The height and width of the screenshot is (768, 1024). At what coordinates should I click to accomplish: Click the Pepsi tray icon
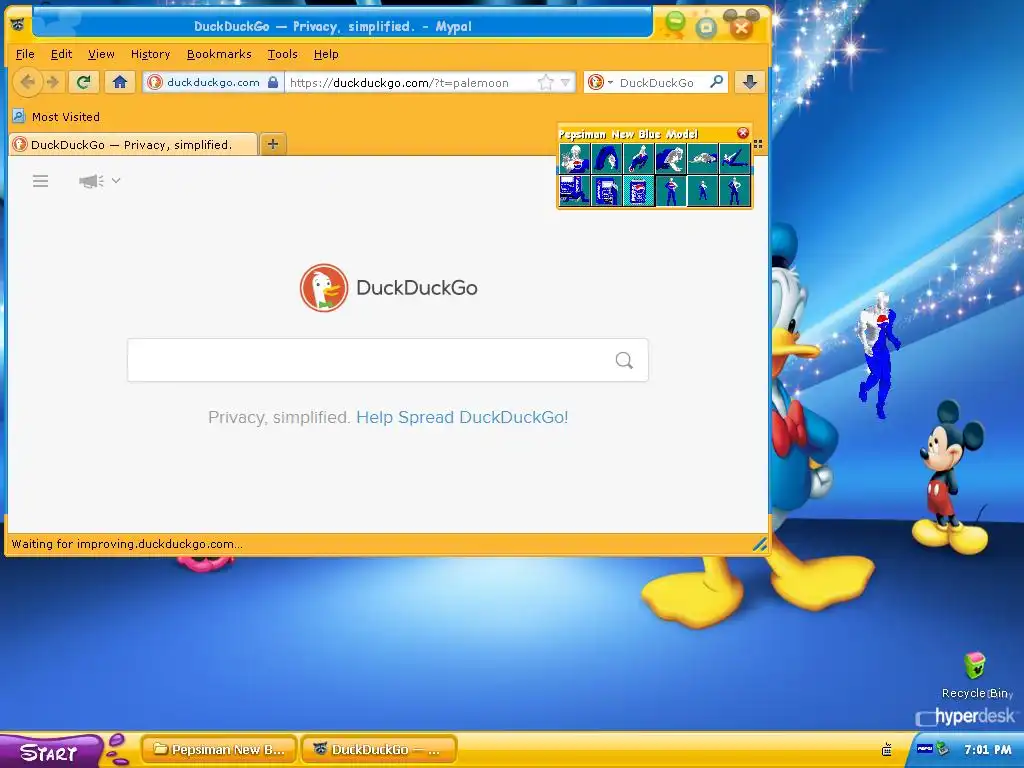click(924, 749)
